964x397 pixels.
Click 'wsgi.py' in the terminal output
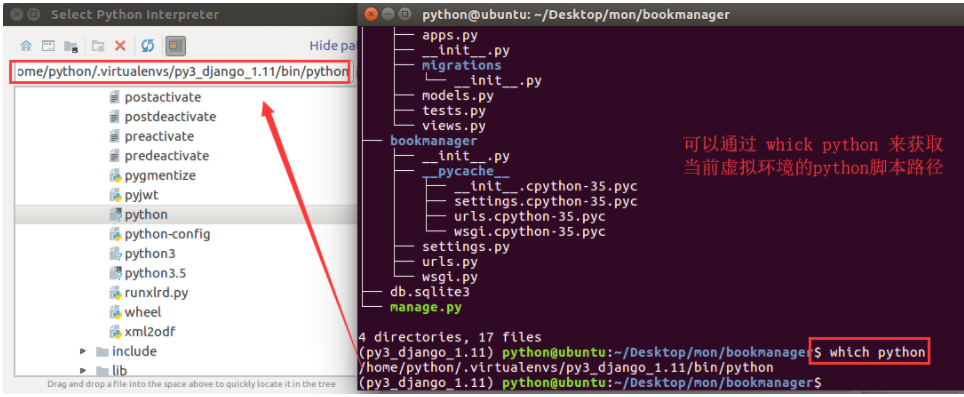pos(450,277)
